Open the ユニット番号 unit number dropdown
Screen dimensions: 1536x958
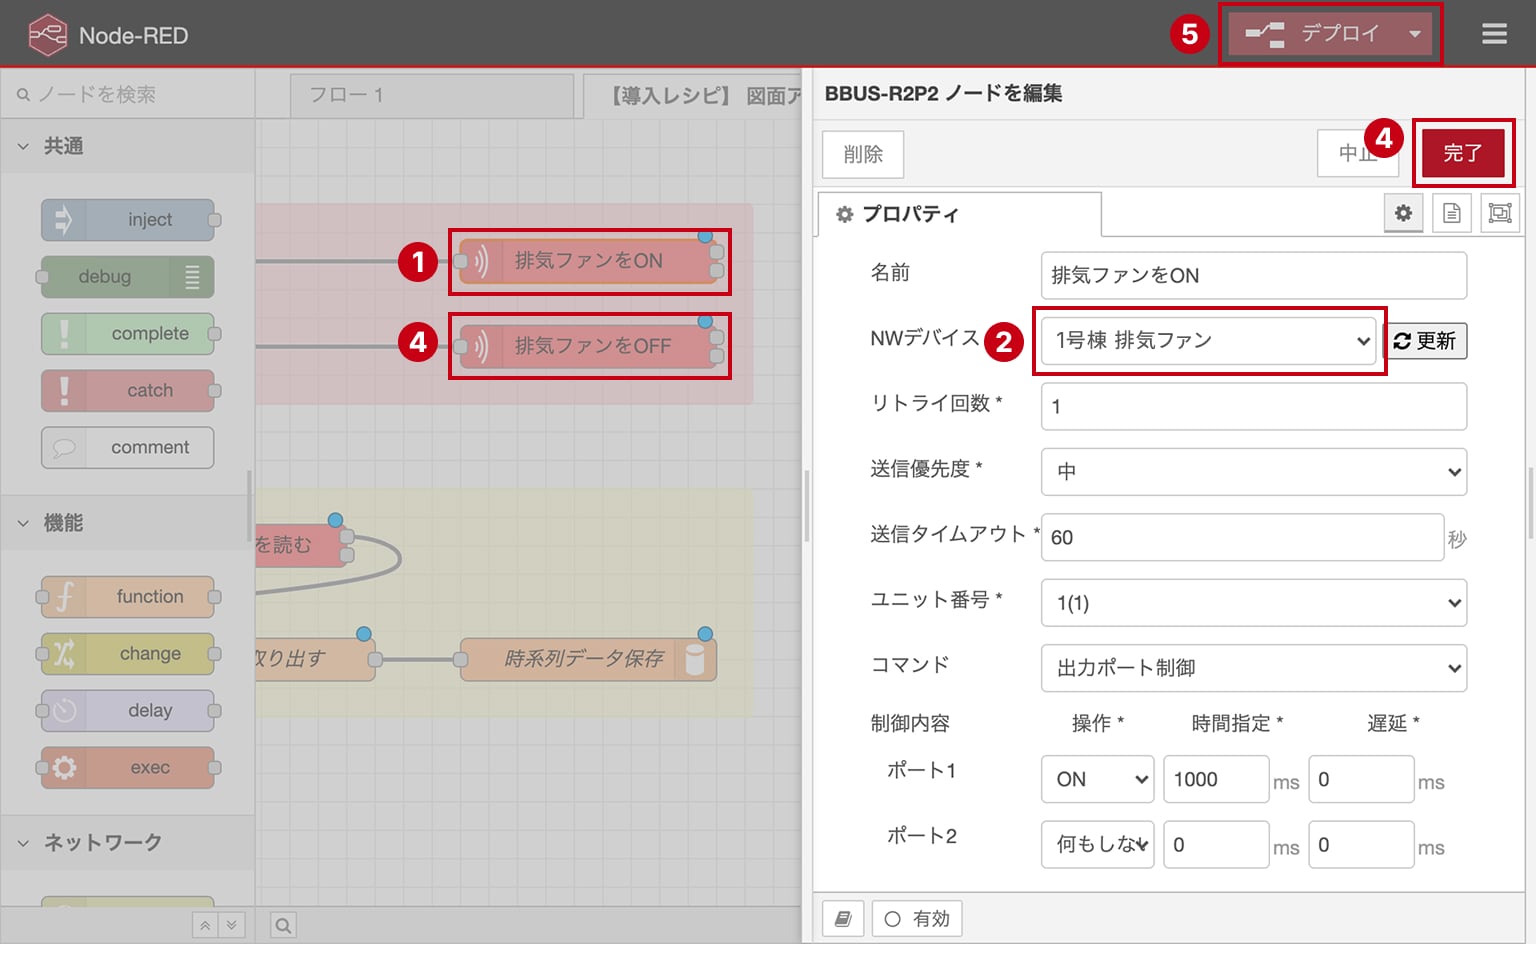tap(1254, 603)
